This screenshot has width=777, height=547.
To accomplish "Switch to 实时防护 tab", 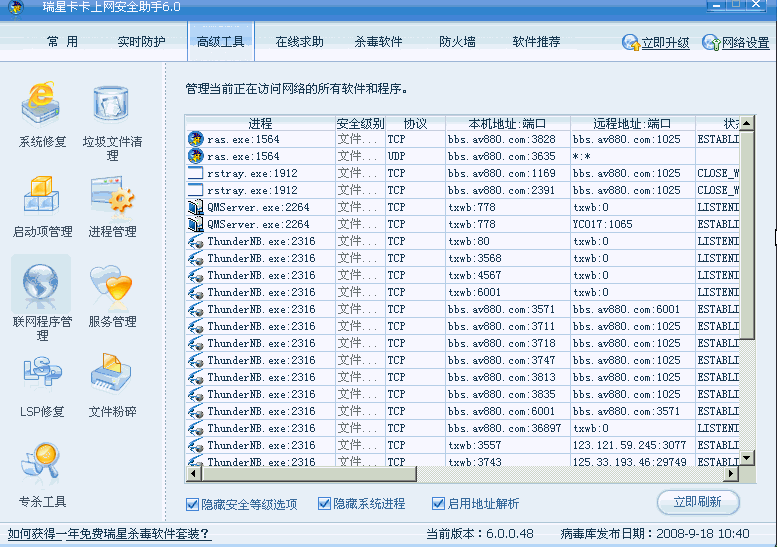I will click(141, 42).
